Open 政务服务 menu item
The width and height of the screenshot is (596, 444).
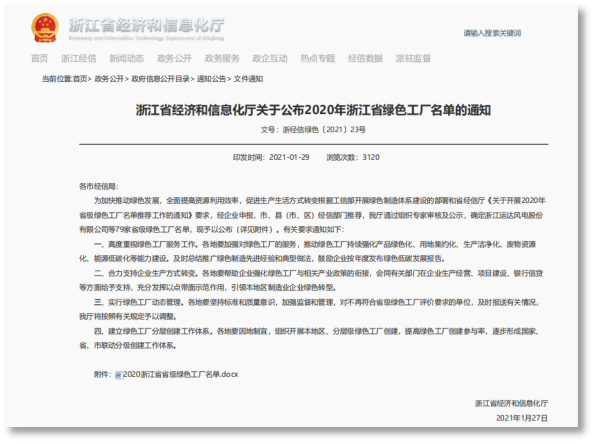pos(222,58)
